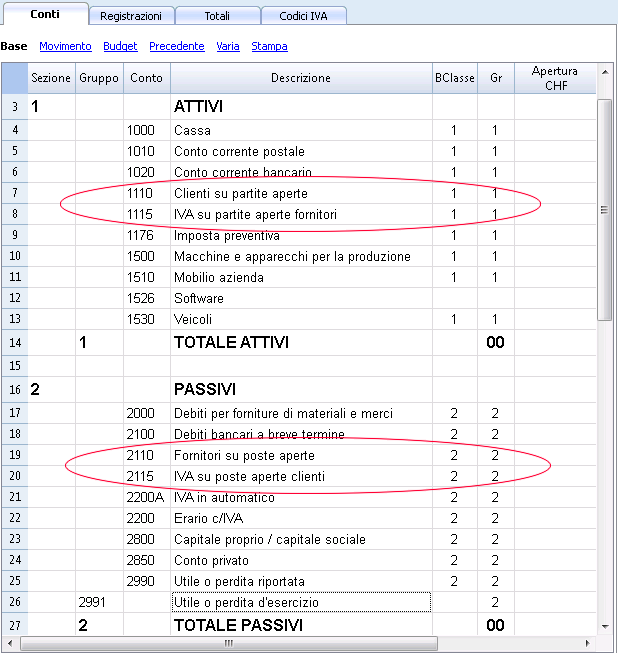Switch to the Registrazioni tab

[131, 16]
